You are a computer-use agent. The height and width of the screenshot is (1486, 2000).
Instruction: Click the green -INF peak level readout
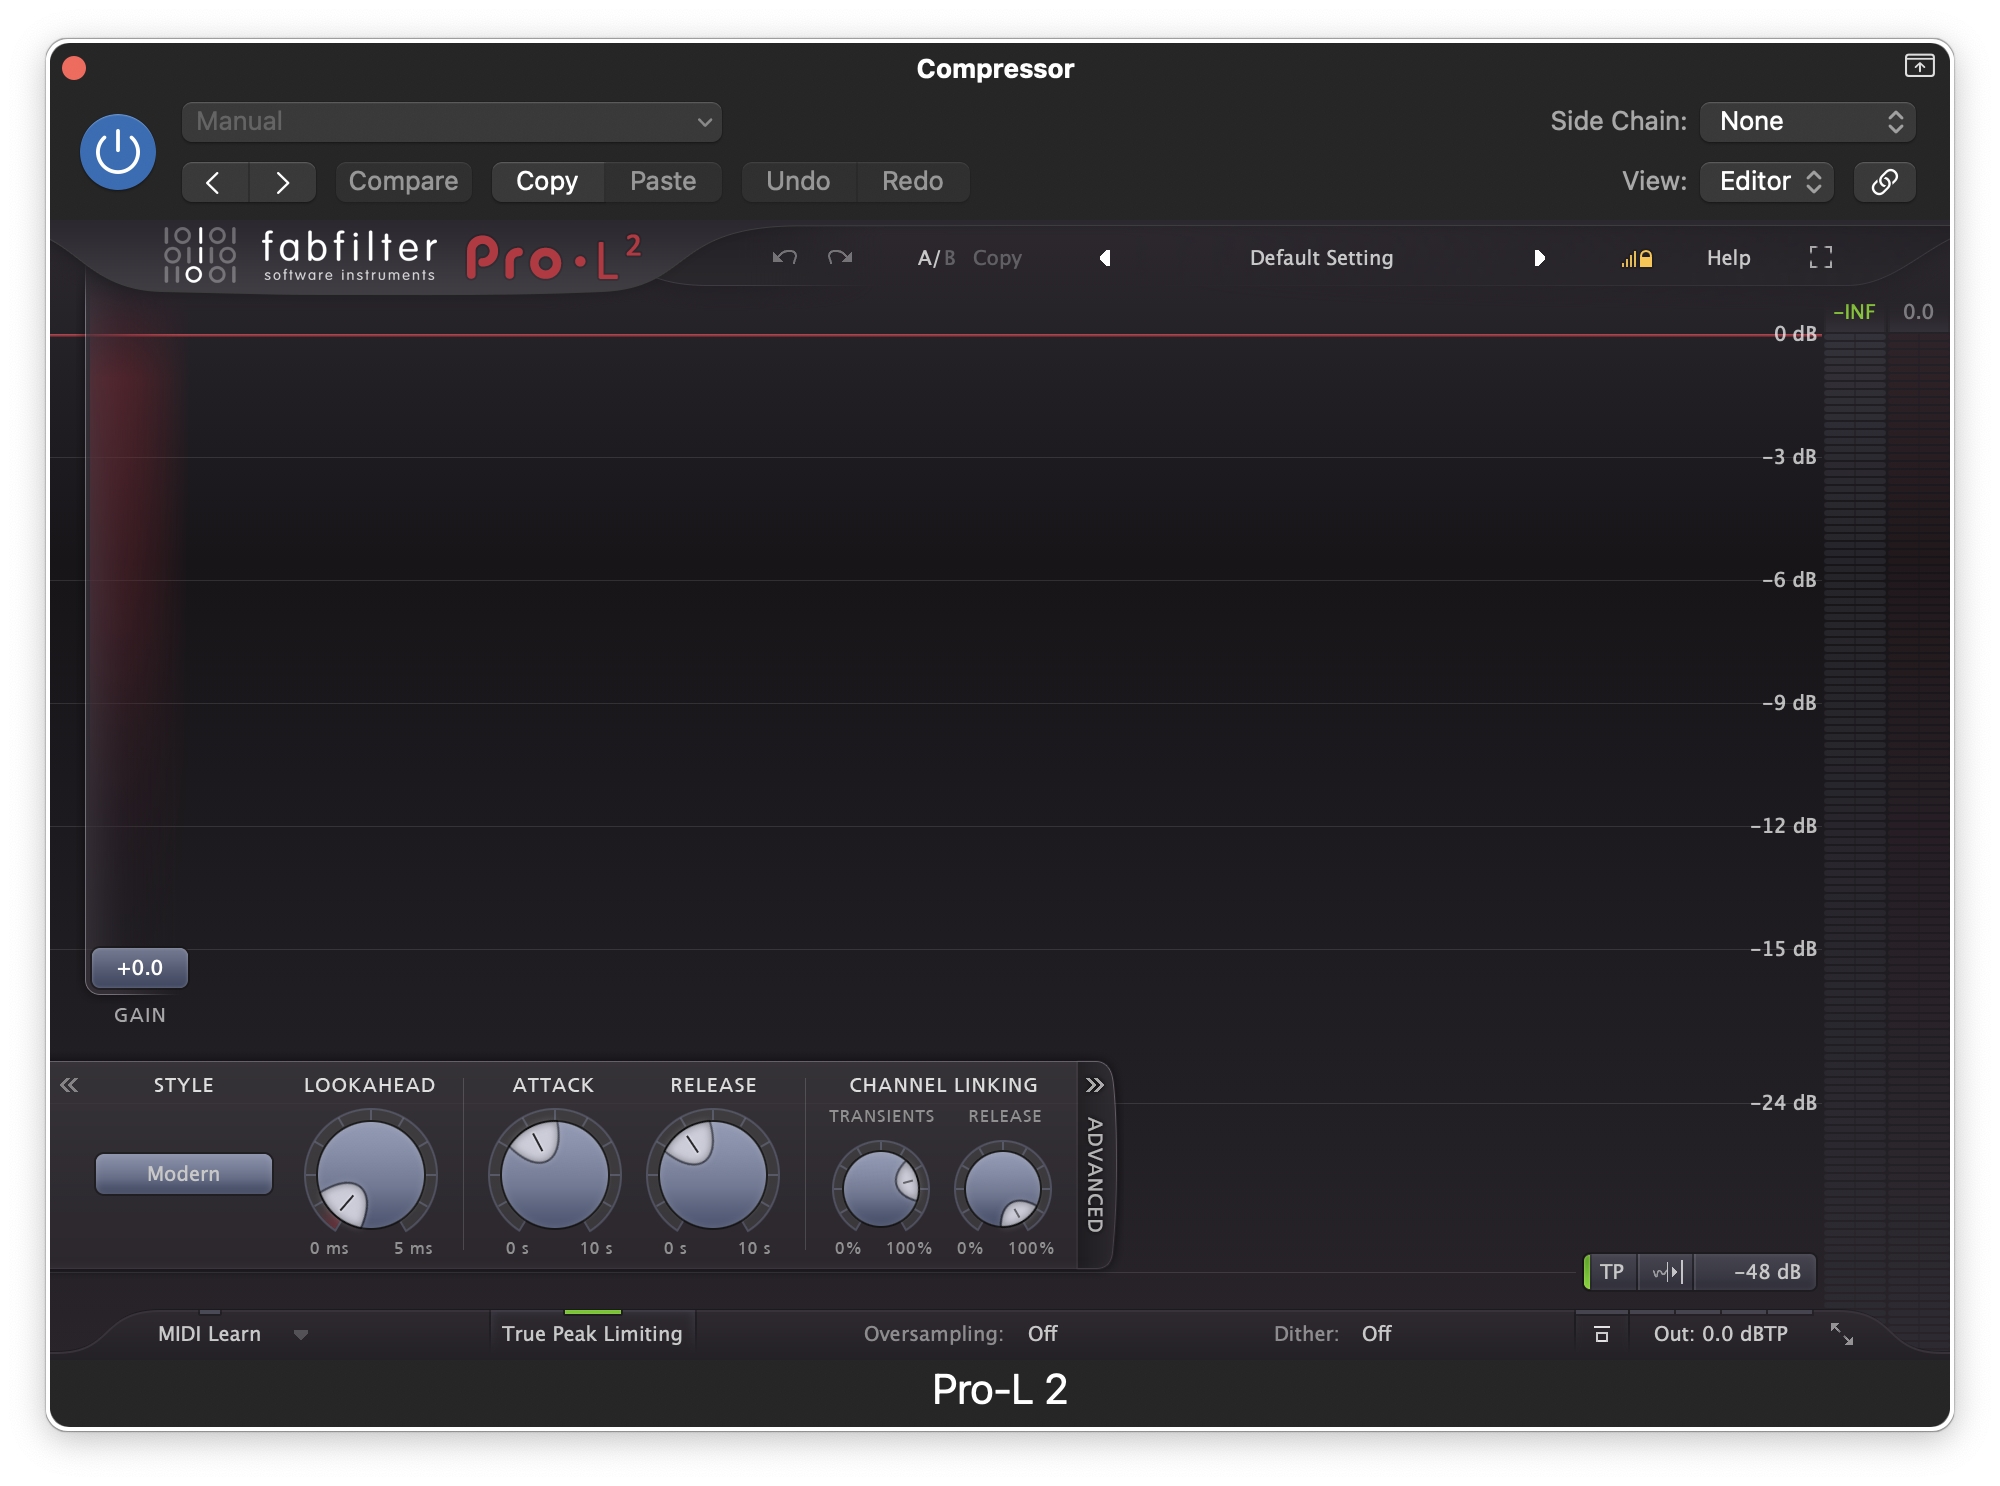1854,312
